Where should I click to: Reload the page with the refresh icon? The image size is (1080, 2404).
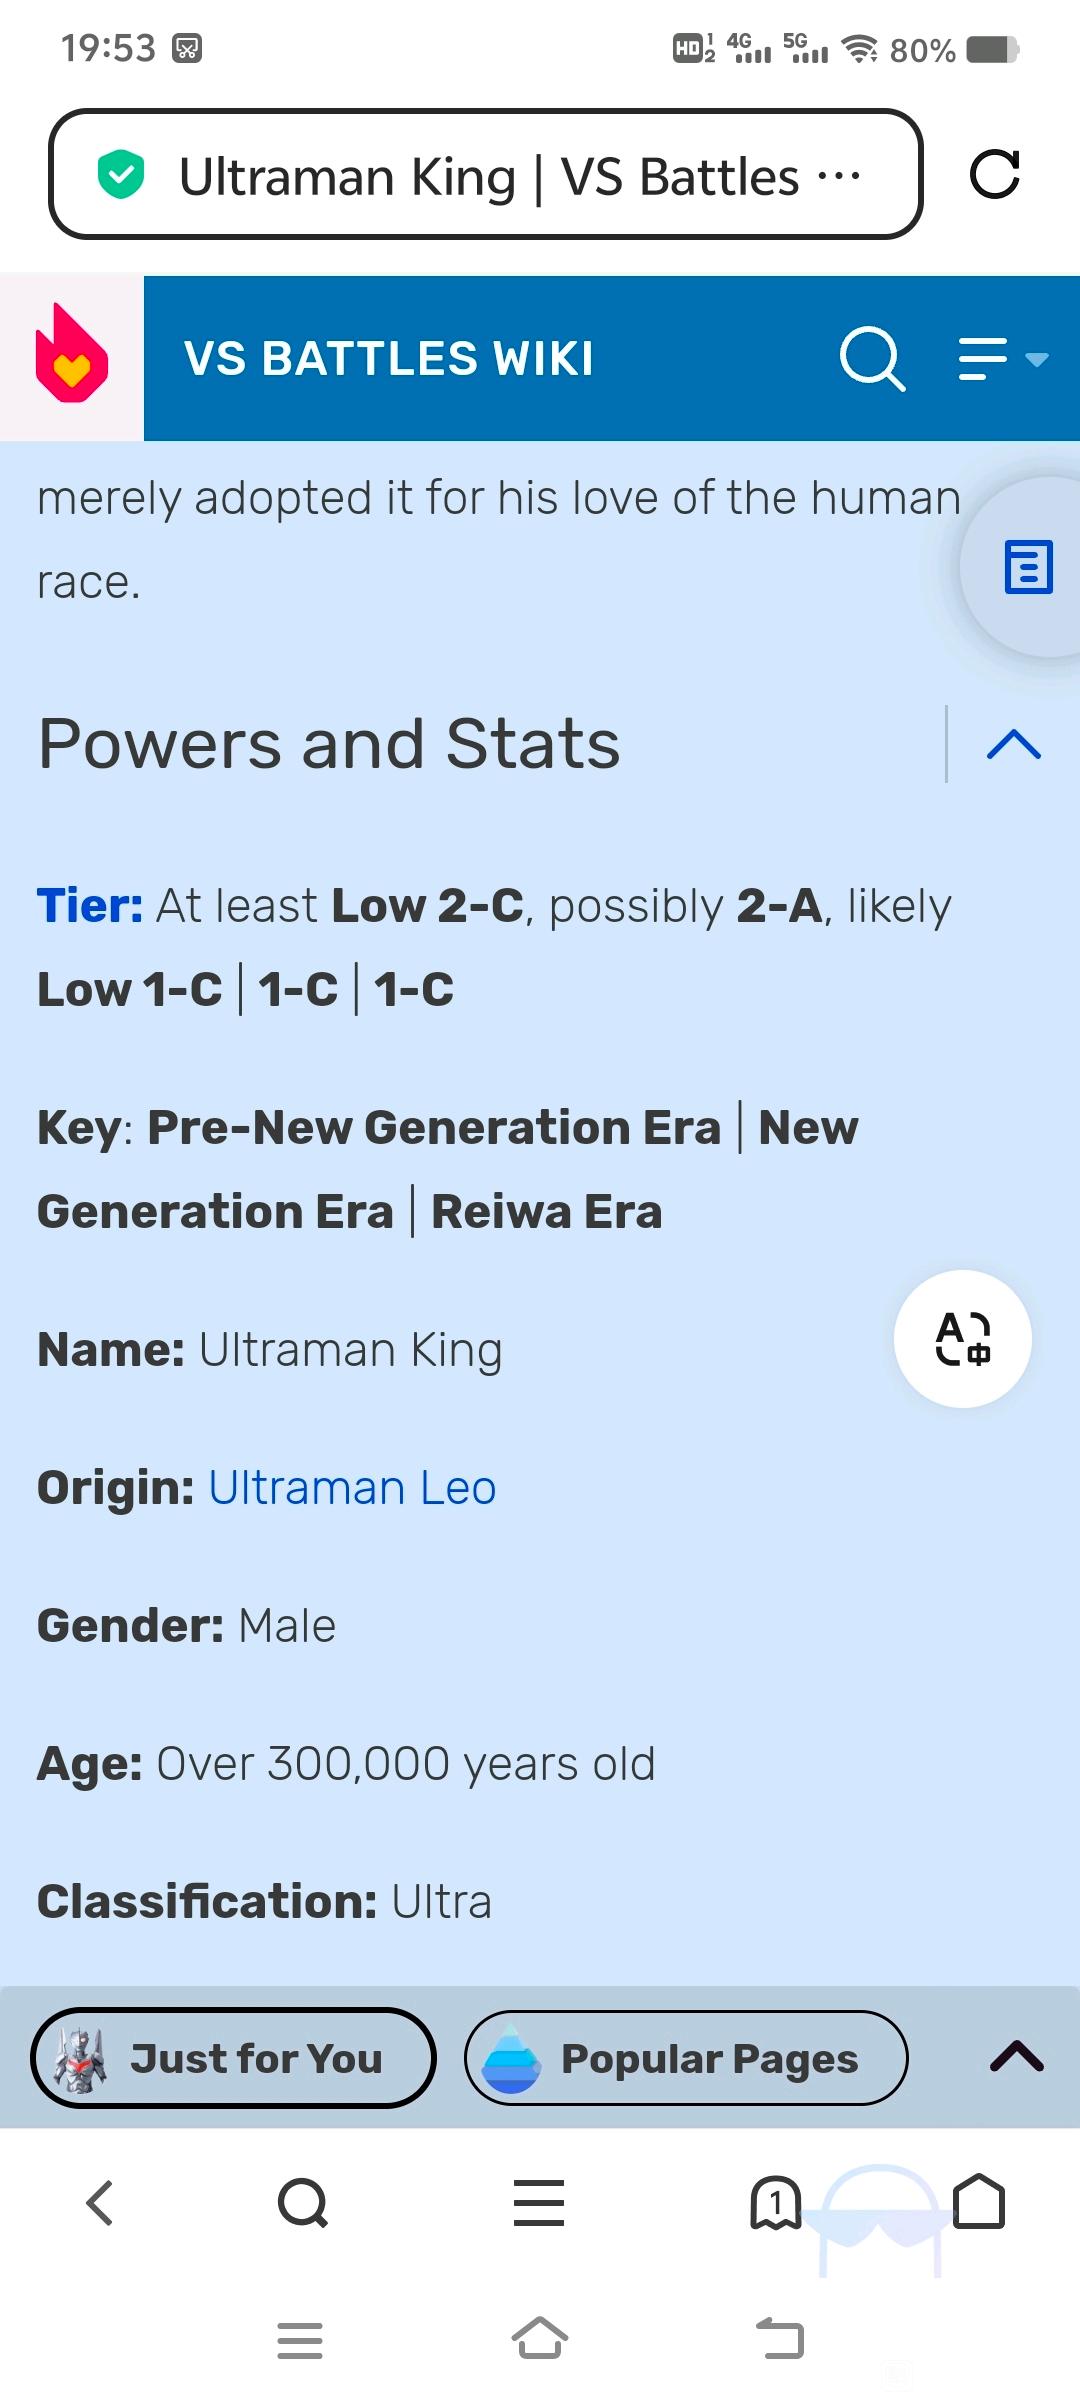tap(995, 174)
